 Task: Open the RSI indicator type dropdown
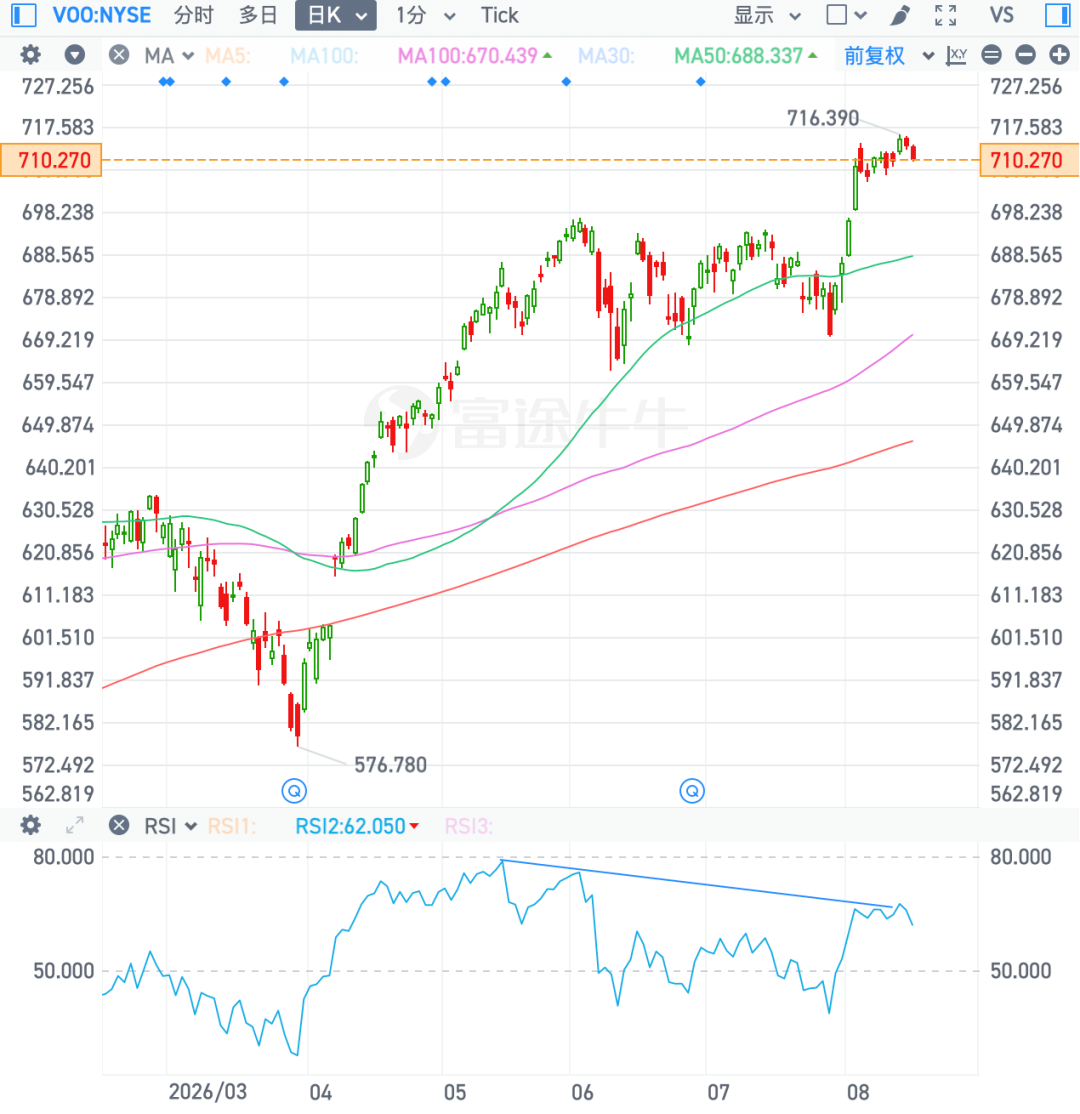click(171, 826)
